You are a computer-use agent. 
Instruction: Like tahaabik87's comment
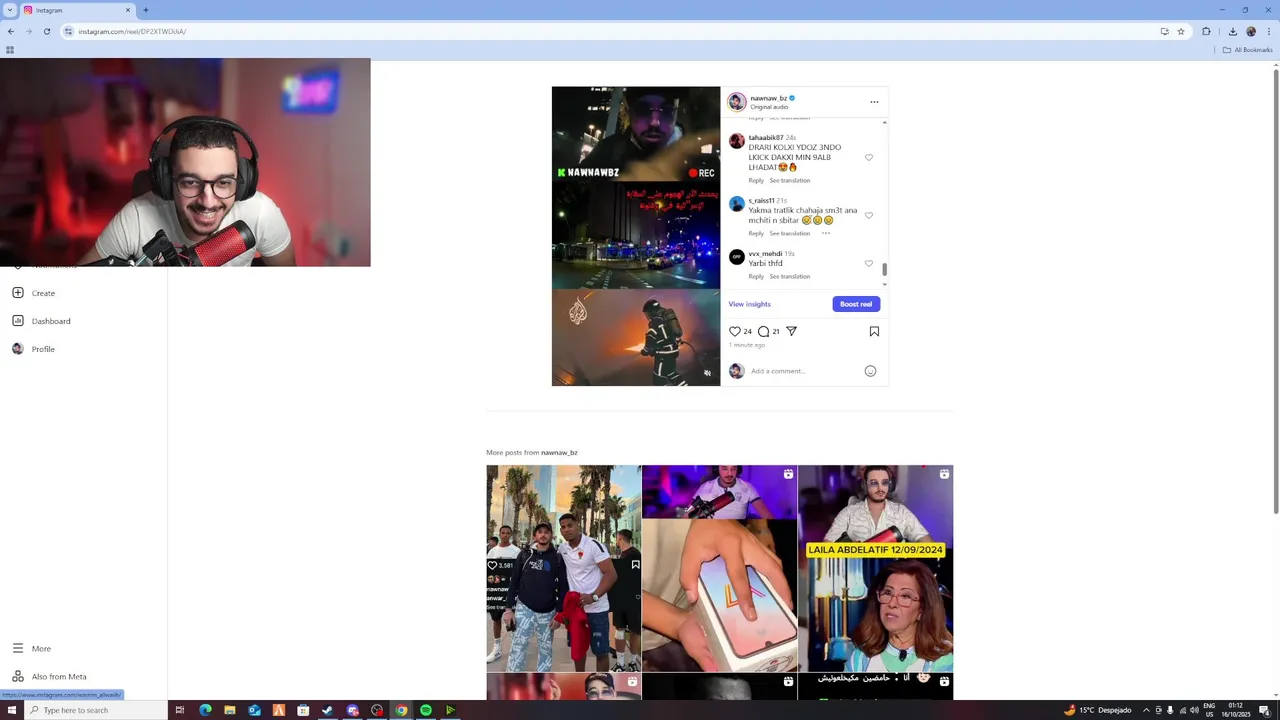869,157
